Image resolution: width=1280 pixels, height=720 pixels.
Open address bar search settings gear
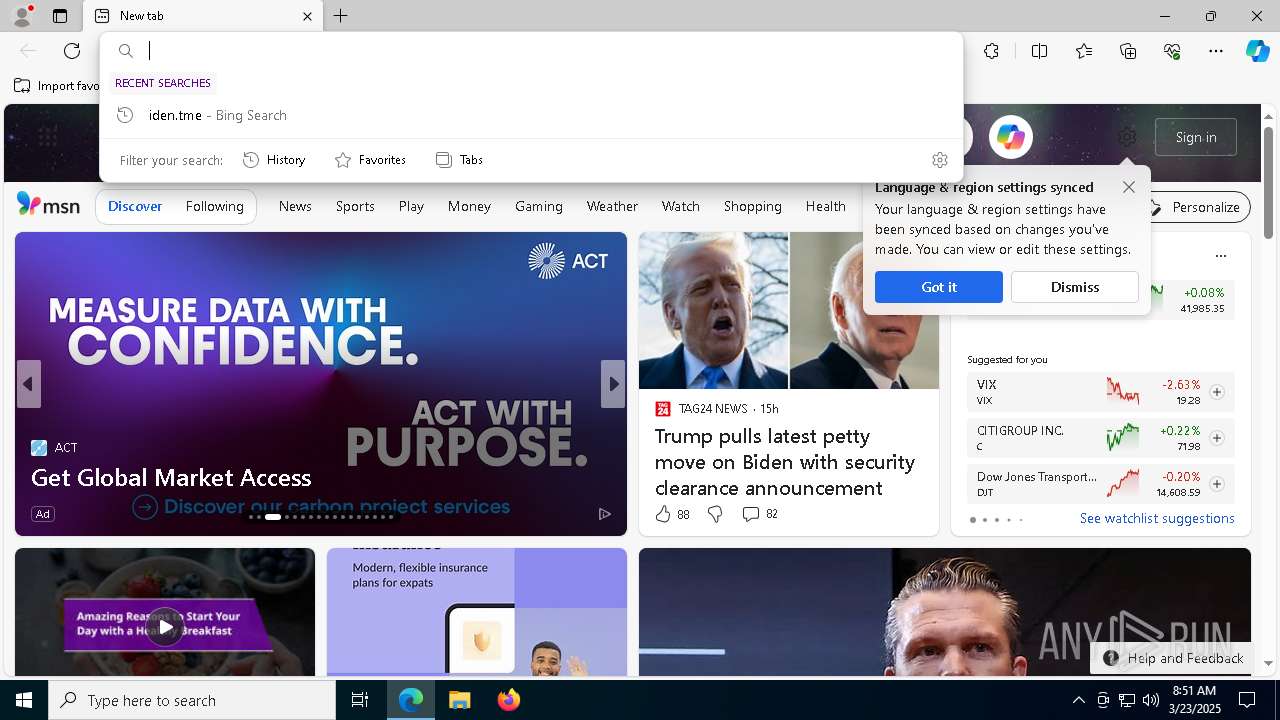click(939, 160)
